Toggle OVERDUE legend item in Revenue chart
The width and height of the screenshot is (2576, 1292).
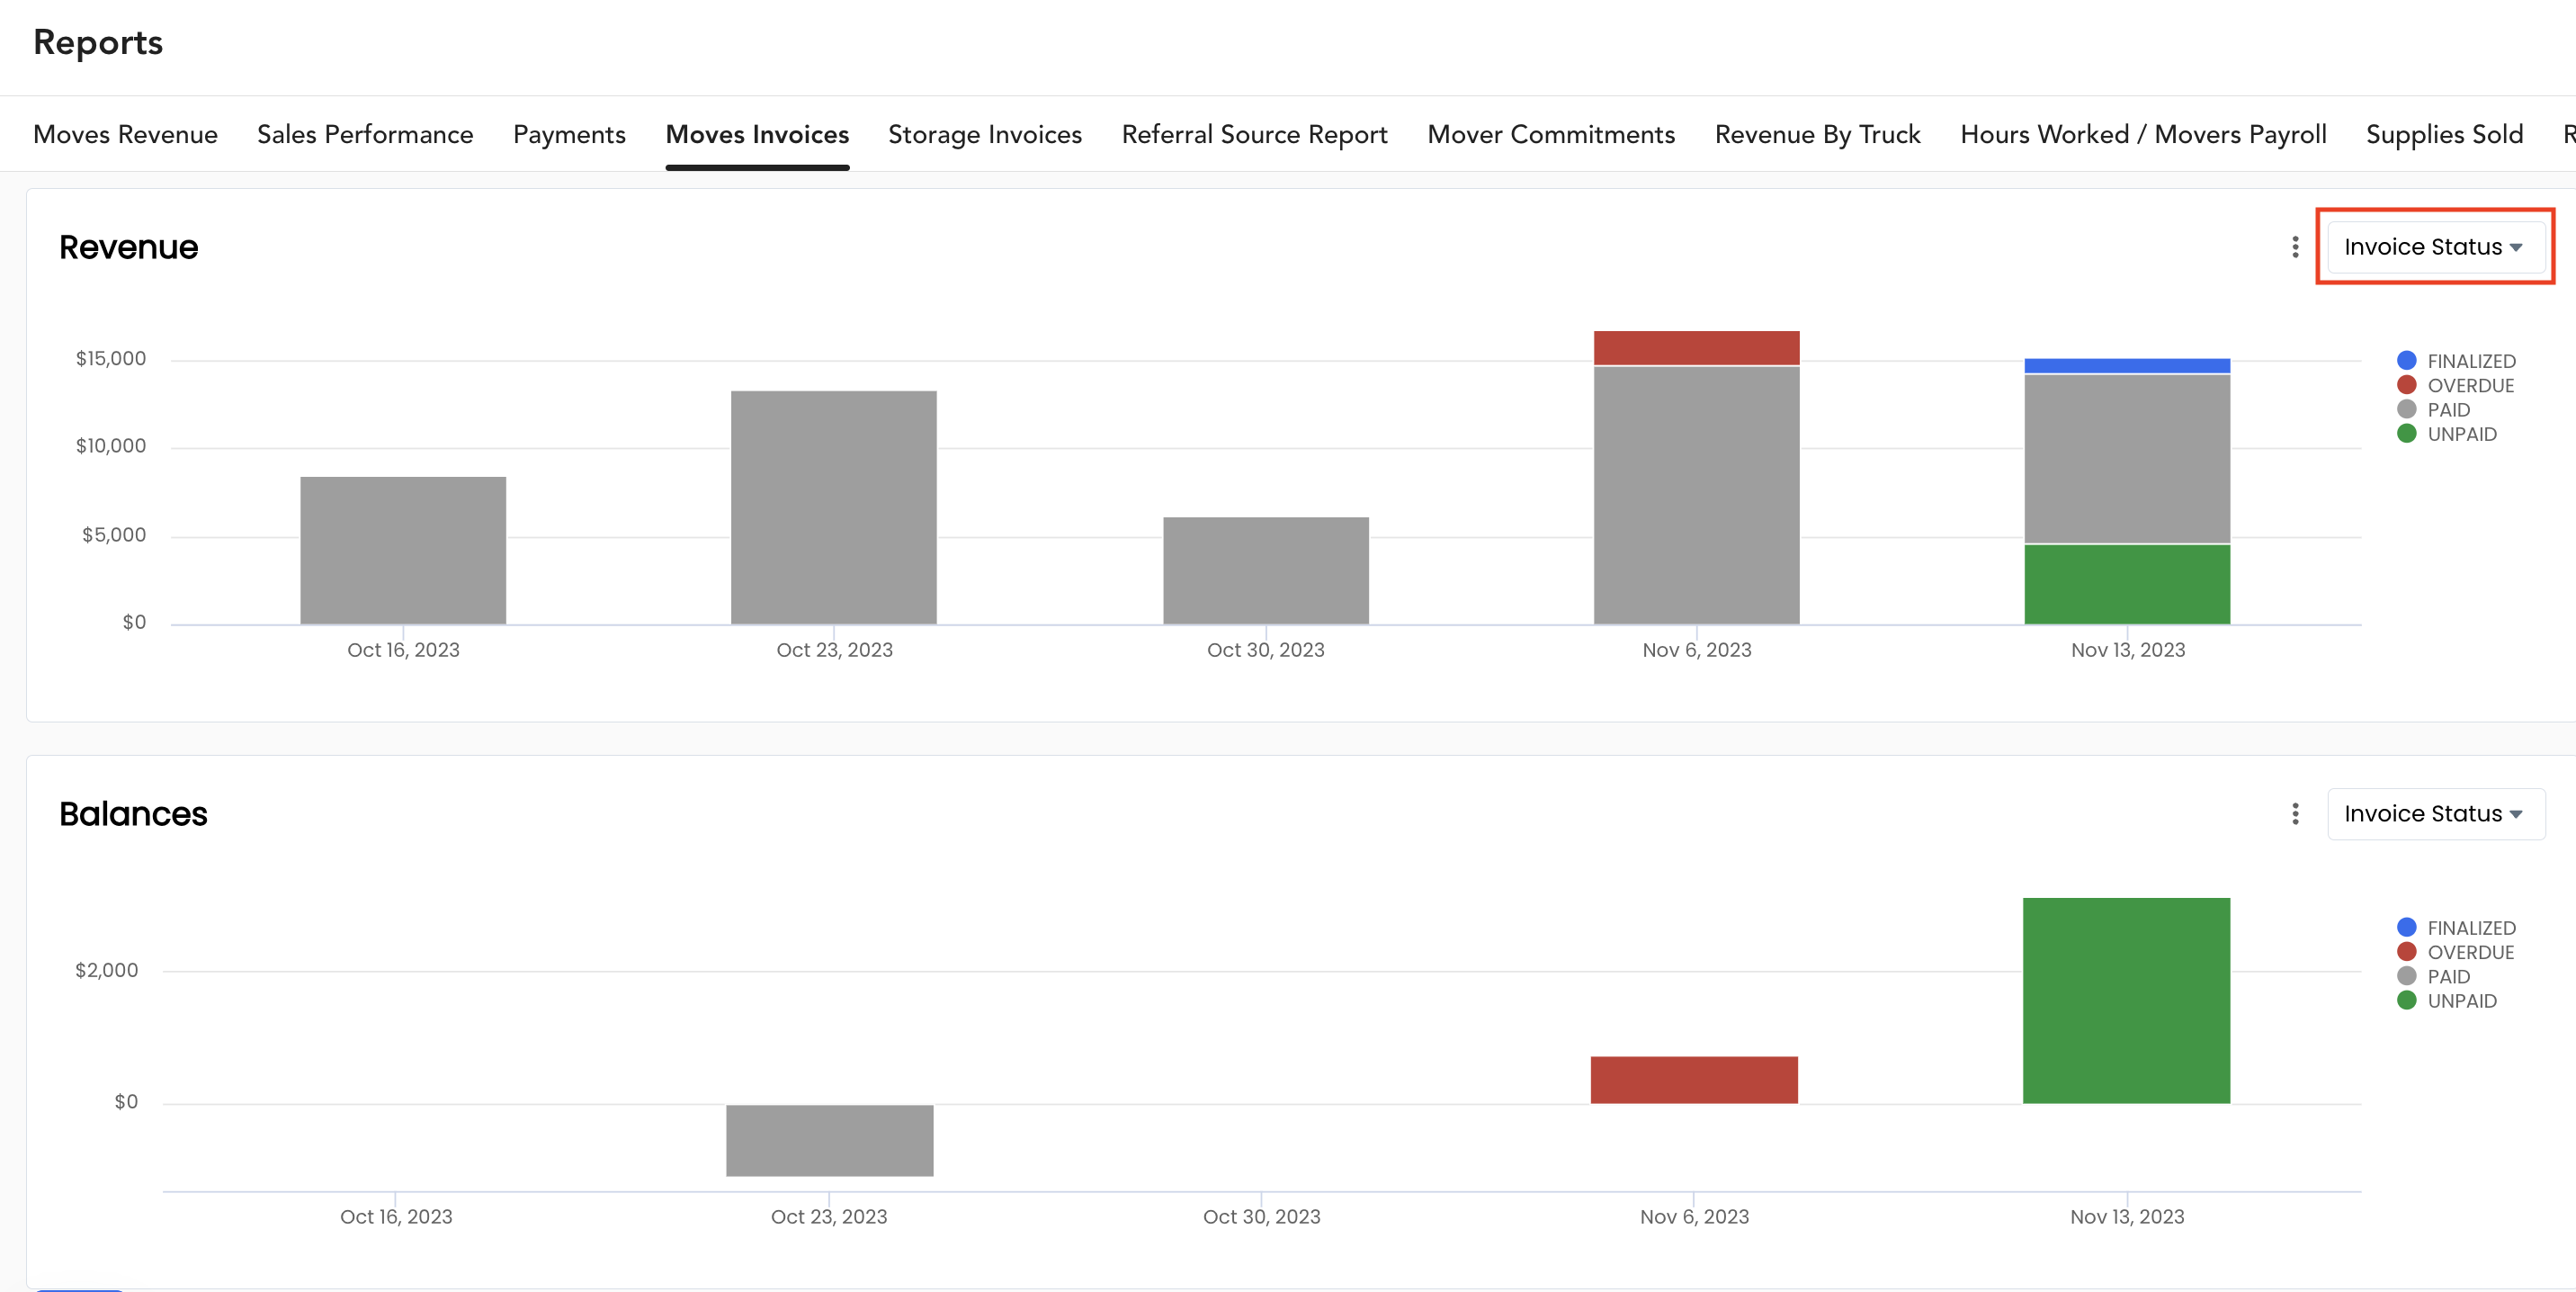tap(2455, 385)
